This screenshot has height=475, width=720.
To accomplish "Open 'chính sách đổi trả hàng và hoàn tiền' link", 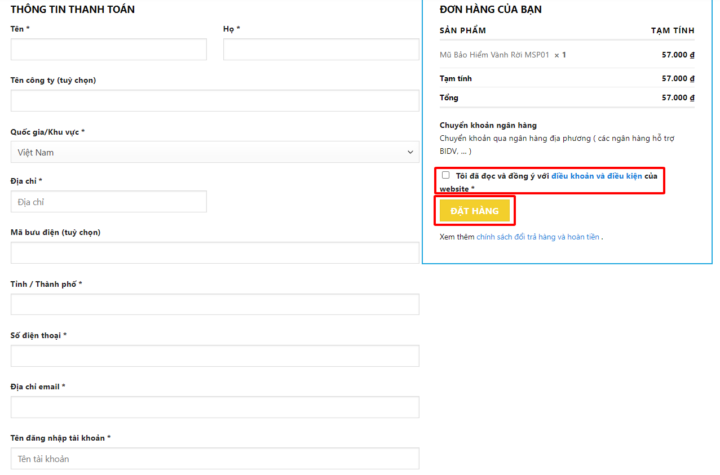I will click(x=538, y=237).
